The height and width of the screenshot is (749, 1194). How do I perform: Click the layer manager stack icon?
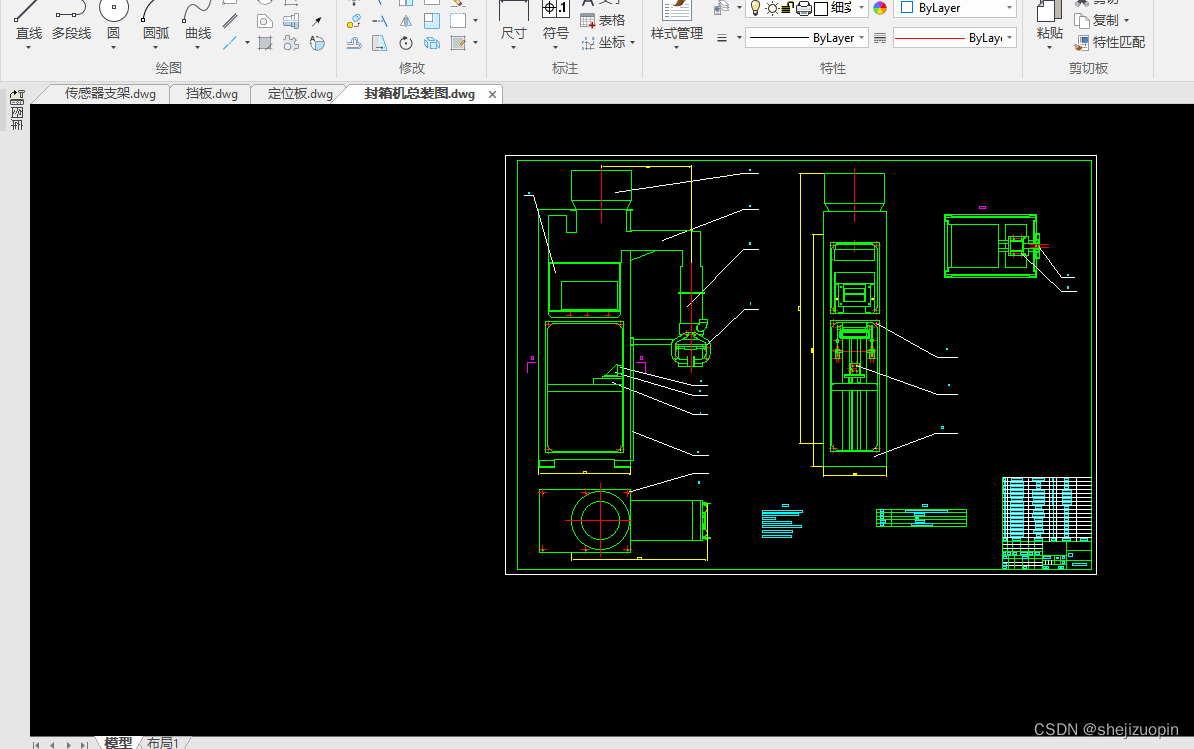point(720,8)
